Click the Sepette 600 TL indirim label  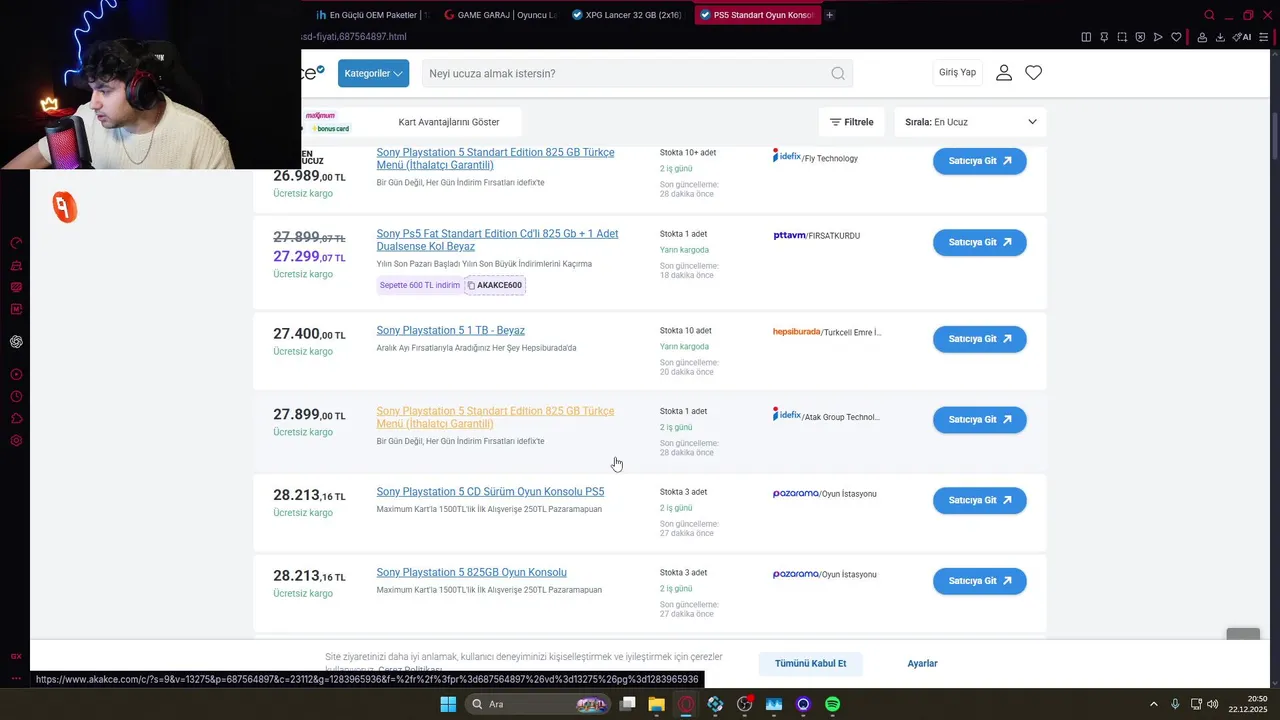pyautogui.click(x=420, y=285)
